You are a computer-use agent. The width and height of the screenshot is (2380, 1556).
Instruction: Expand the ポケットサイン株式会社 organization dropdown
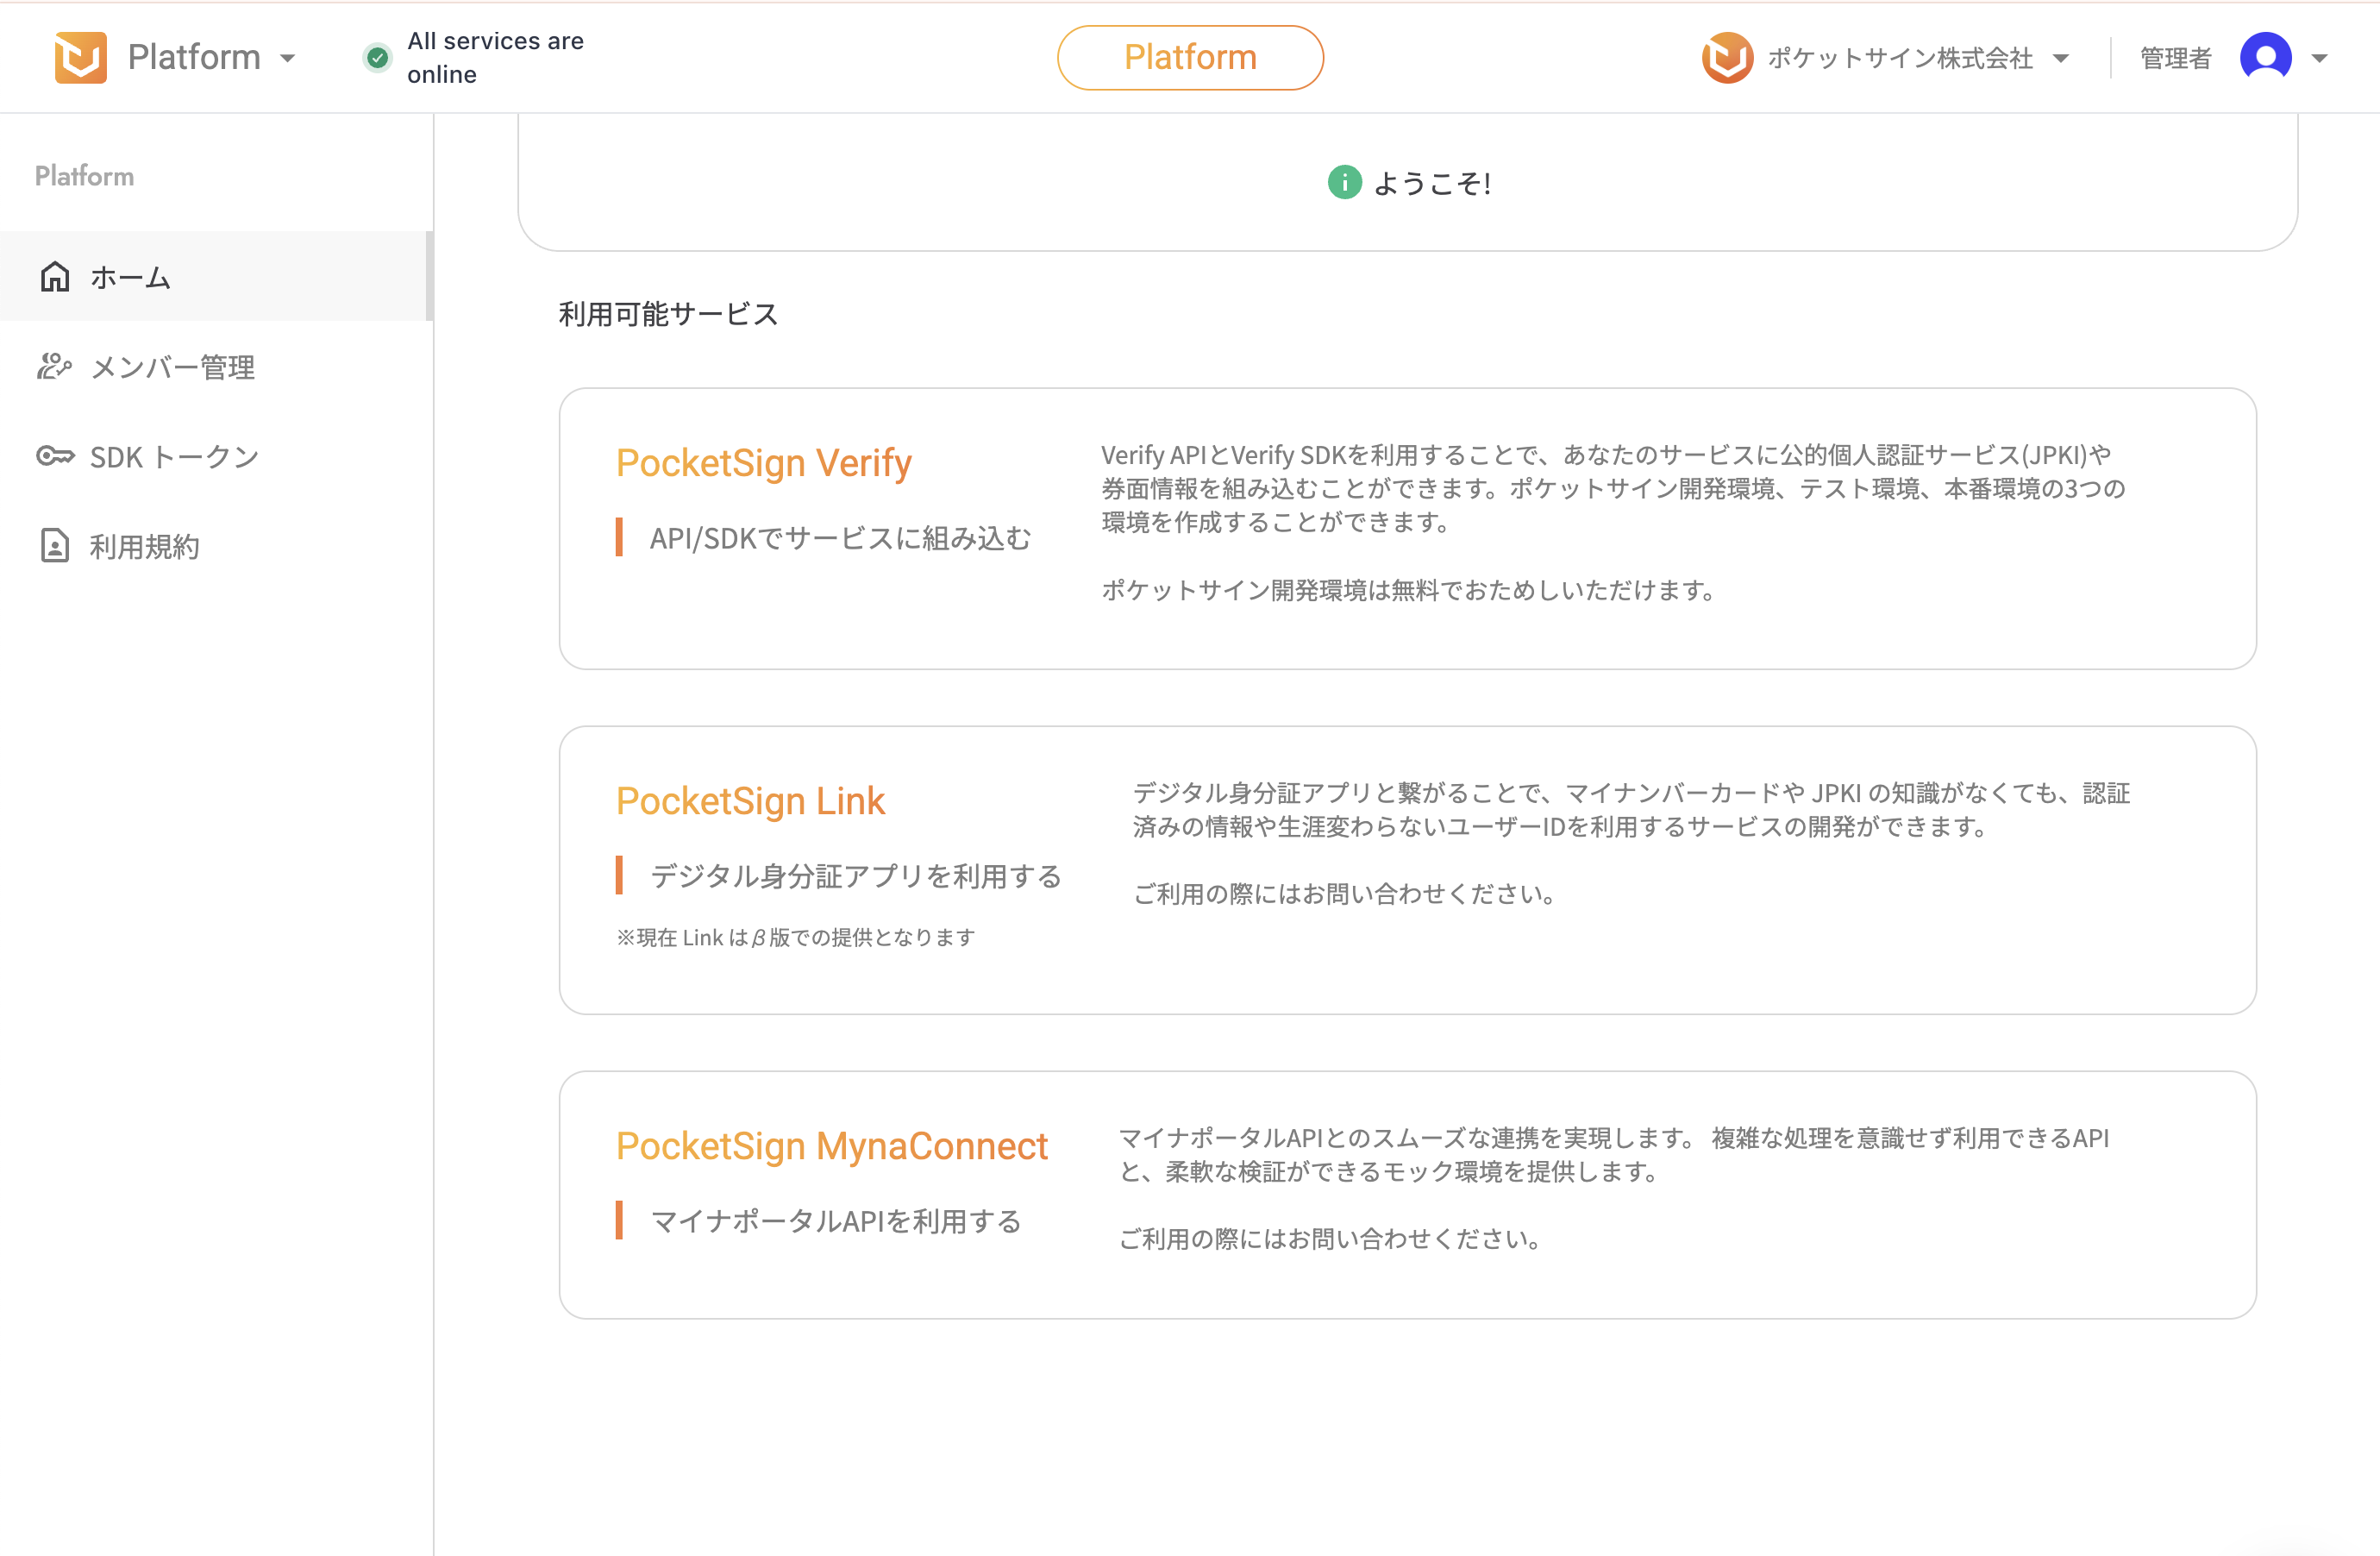2061,58
